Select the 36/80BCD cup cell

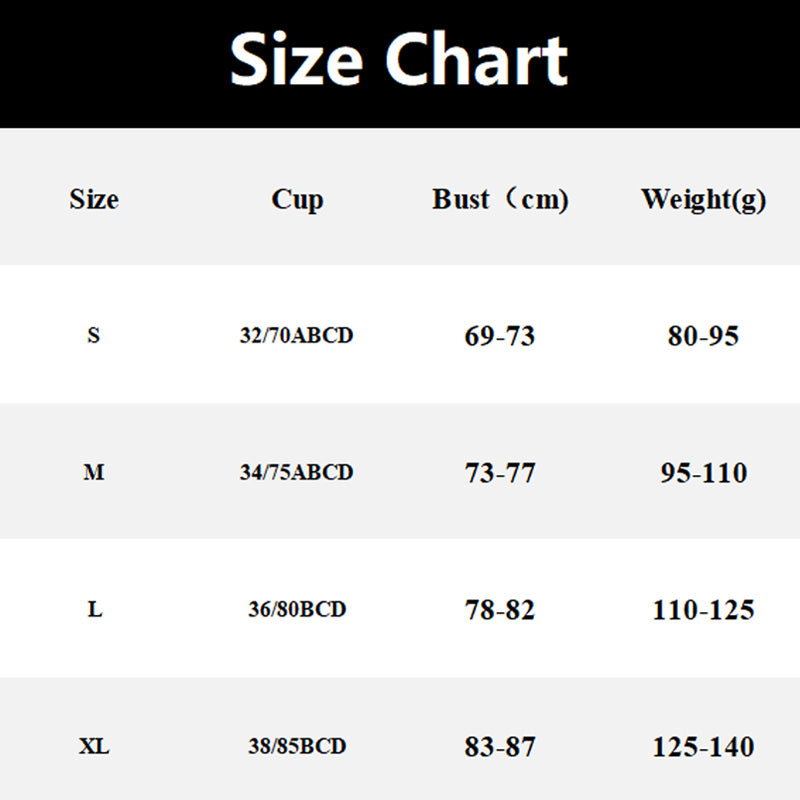297,609
